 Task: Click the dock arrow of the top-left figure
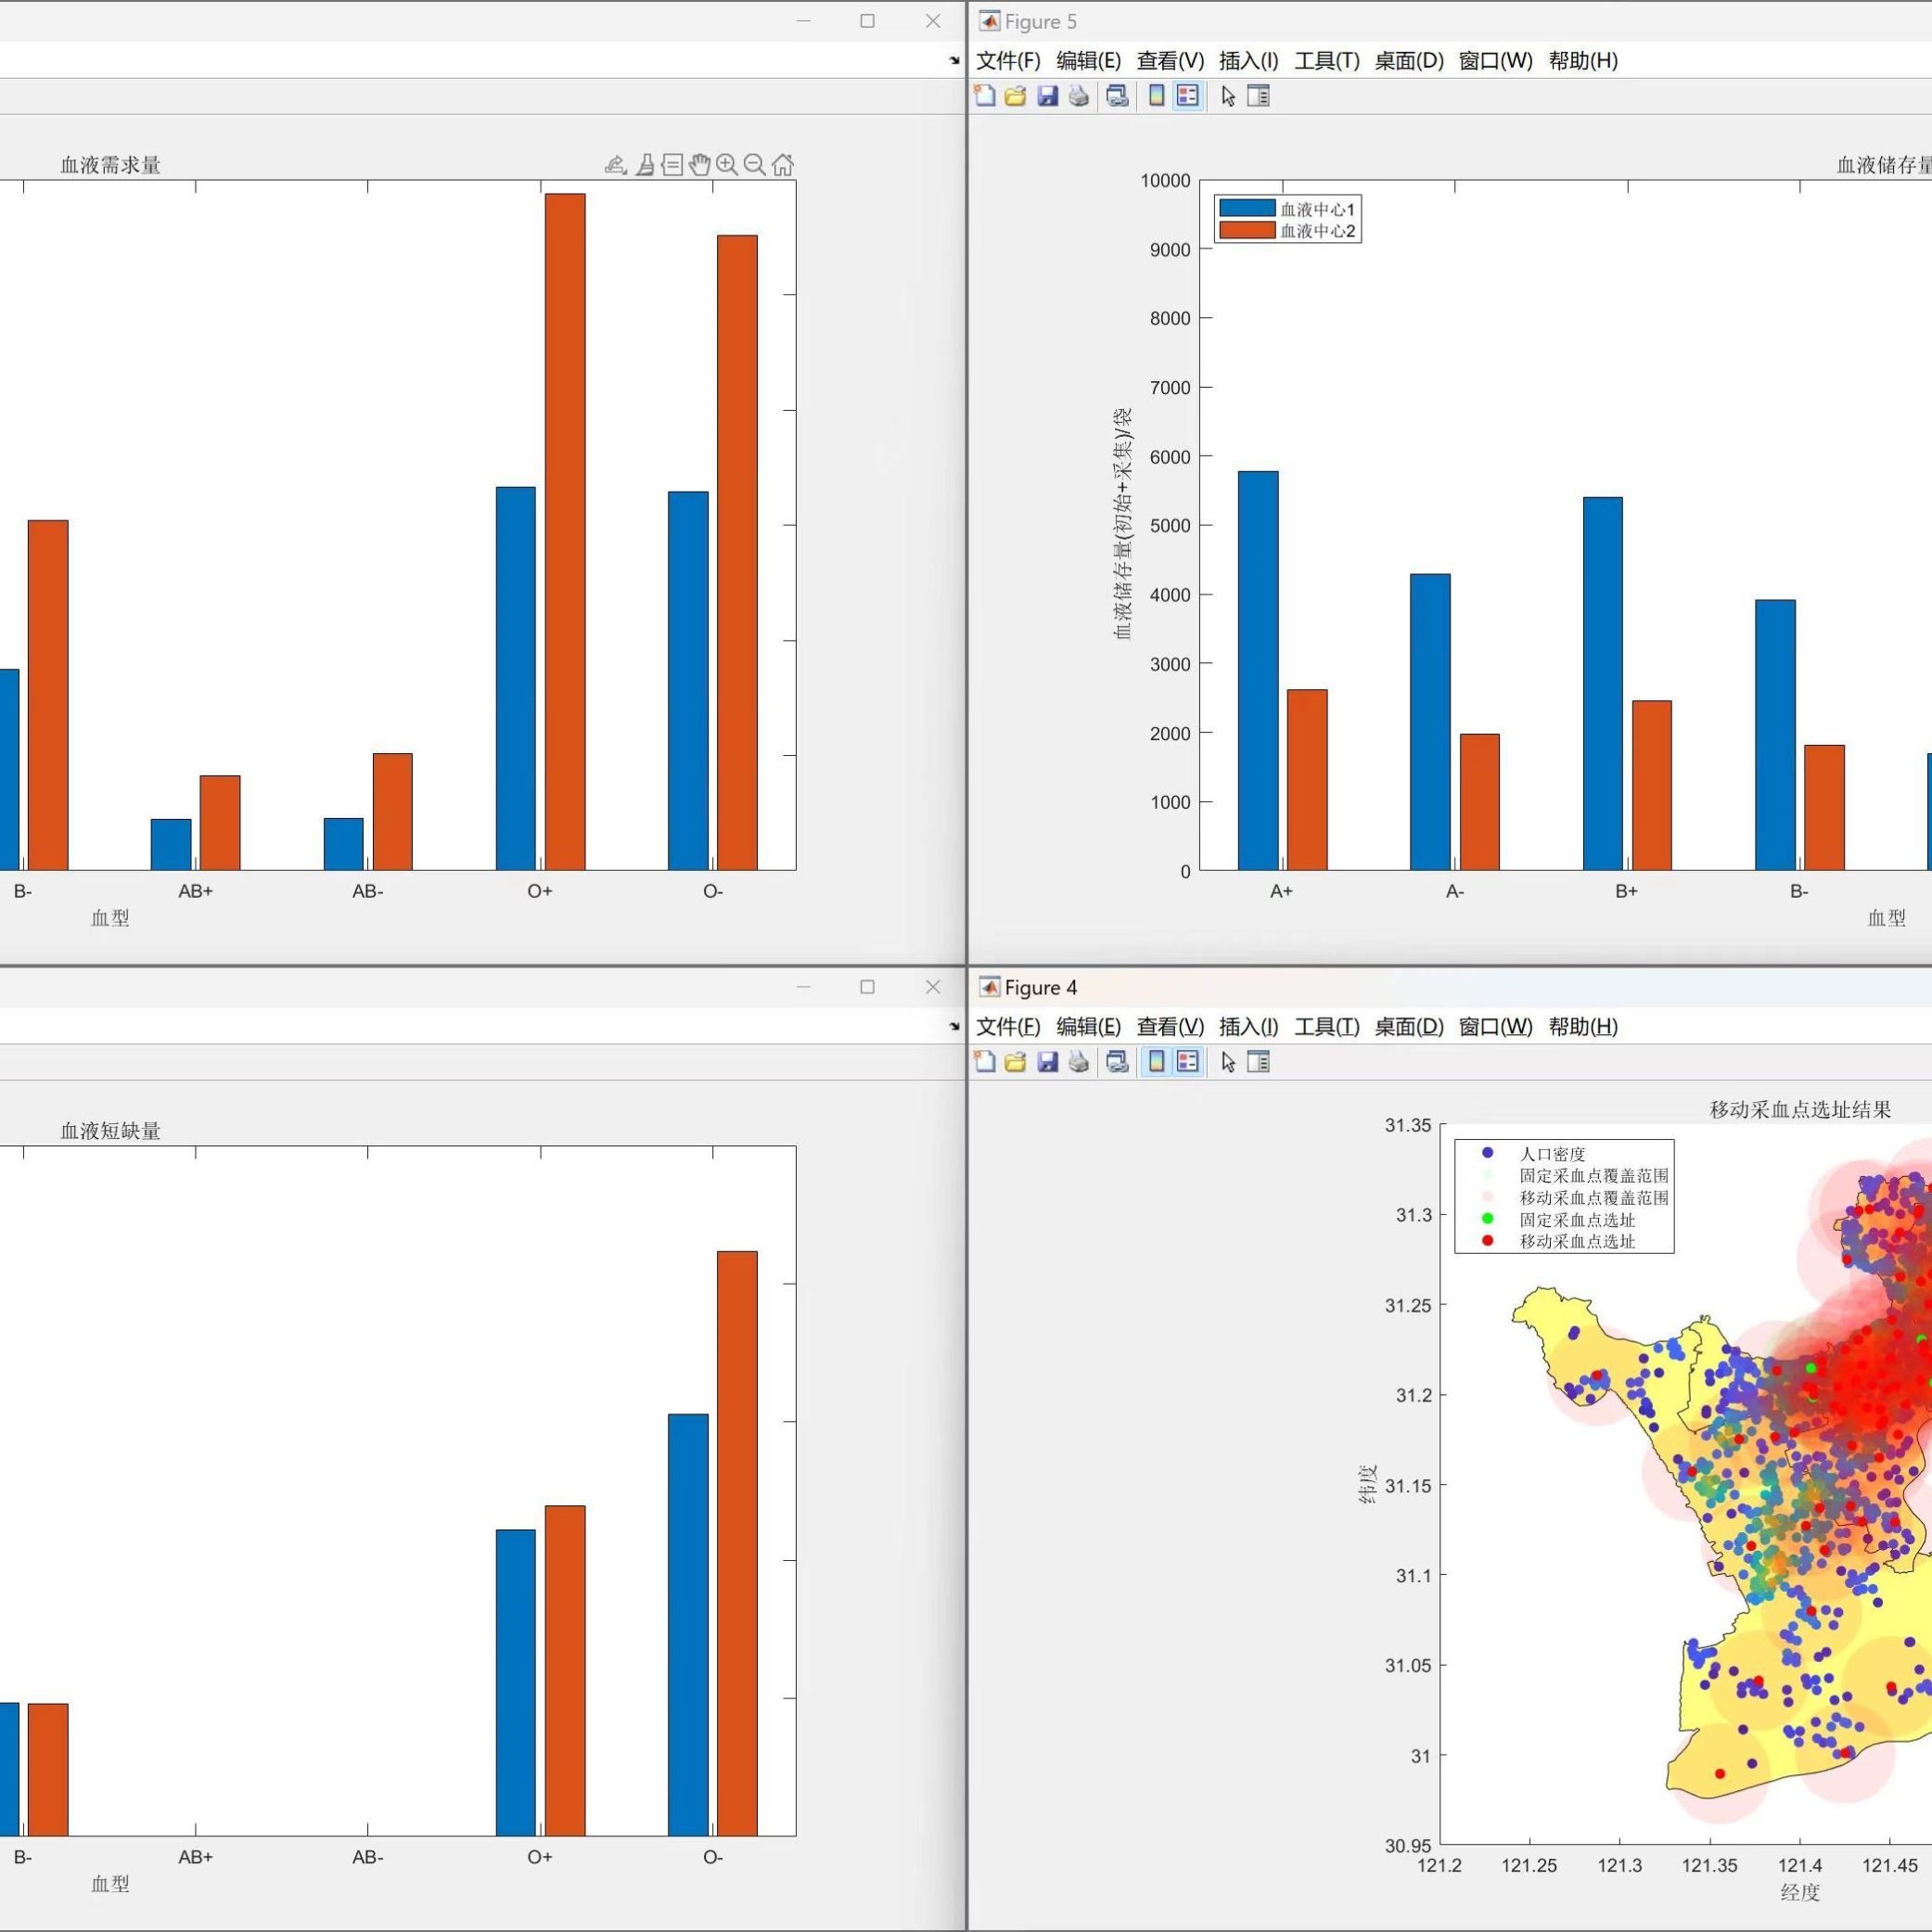(954, 60)
